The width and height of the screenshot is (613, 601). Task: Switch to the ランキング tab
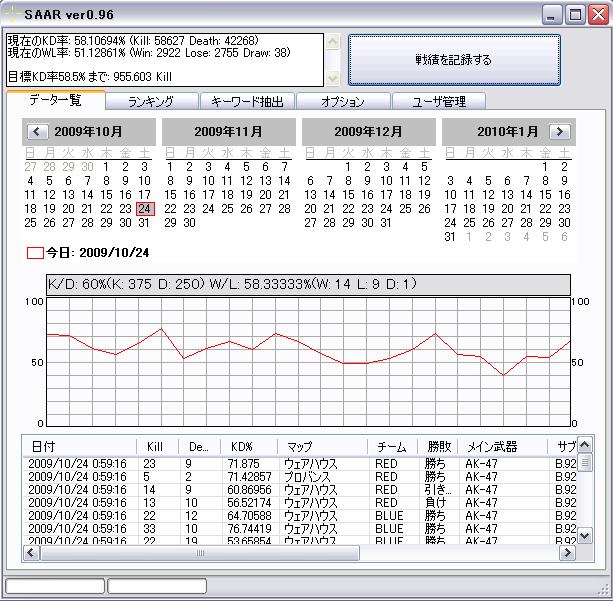[151, 102]
